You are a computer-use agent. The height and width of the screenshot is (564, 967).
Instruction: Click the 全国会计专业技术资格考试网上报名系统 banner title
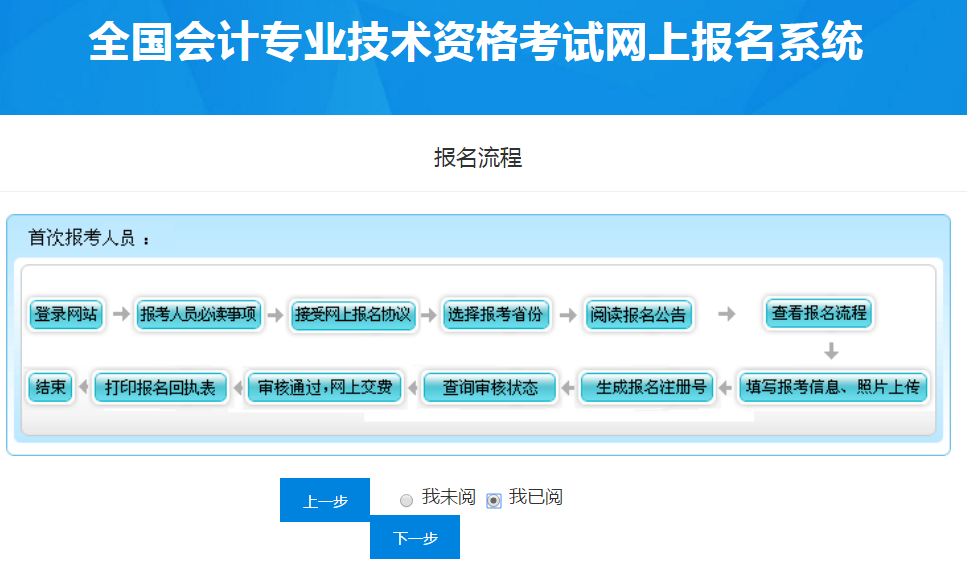(x=476, y=43)
